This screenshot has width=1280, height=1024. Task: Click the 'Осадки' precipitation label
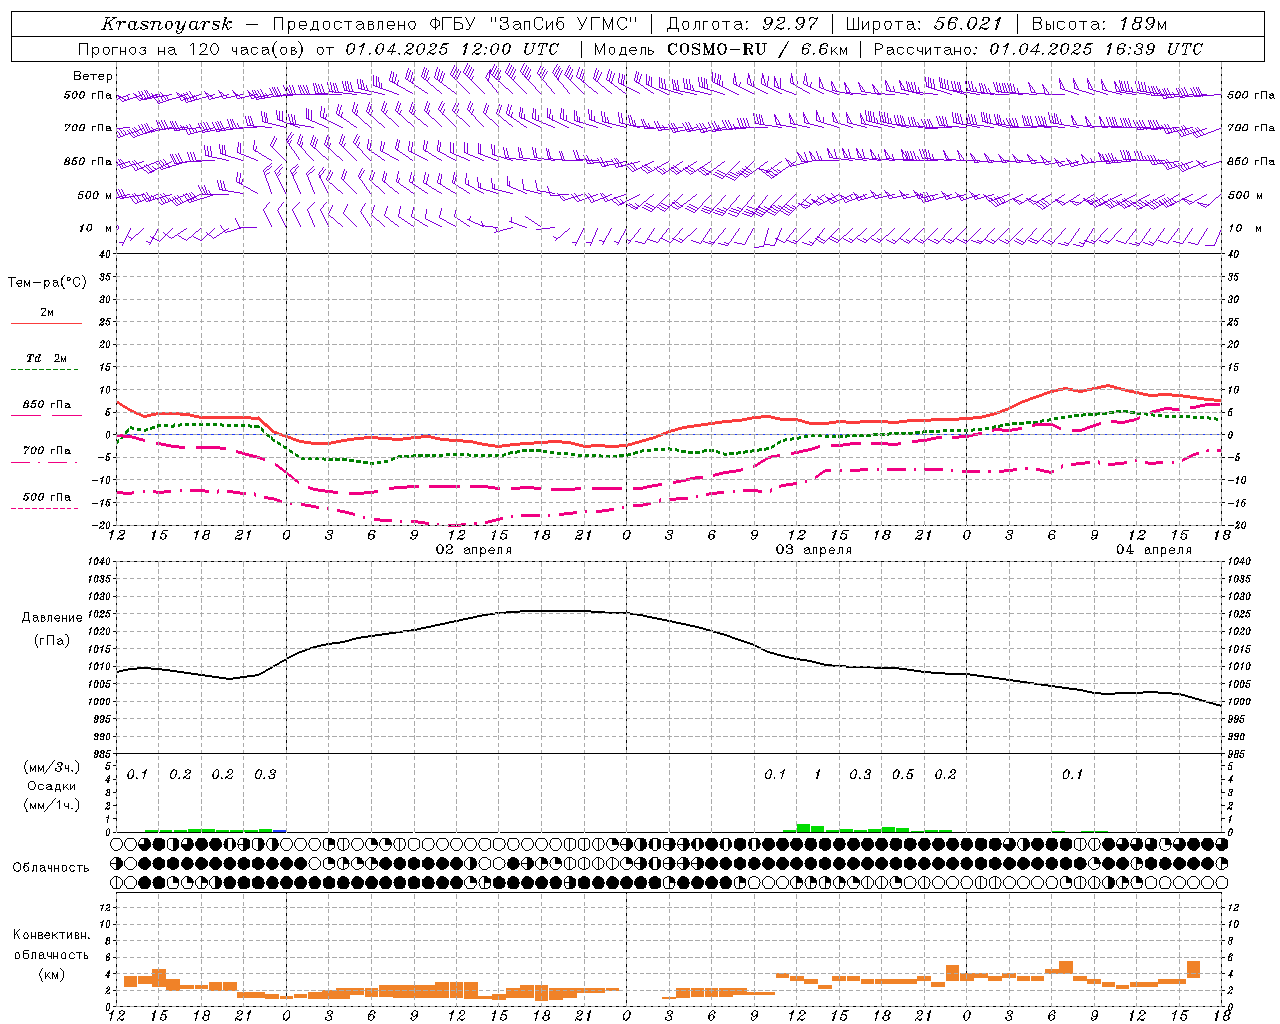(51, 786)
